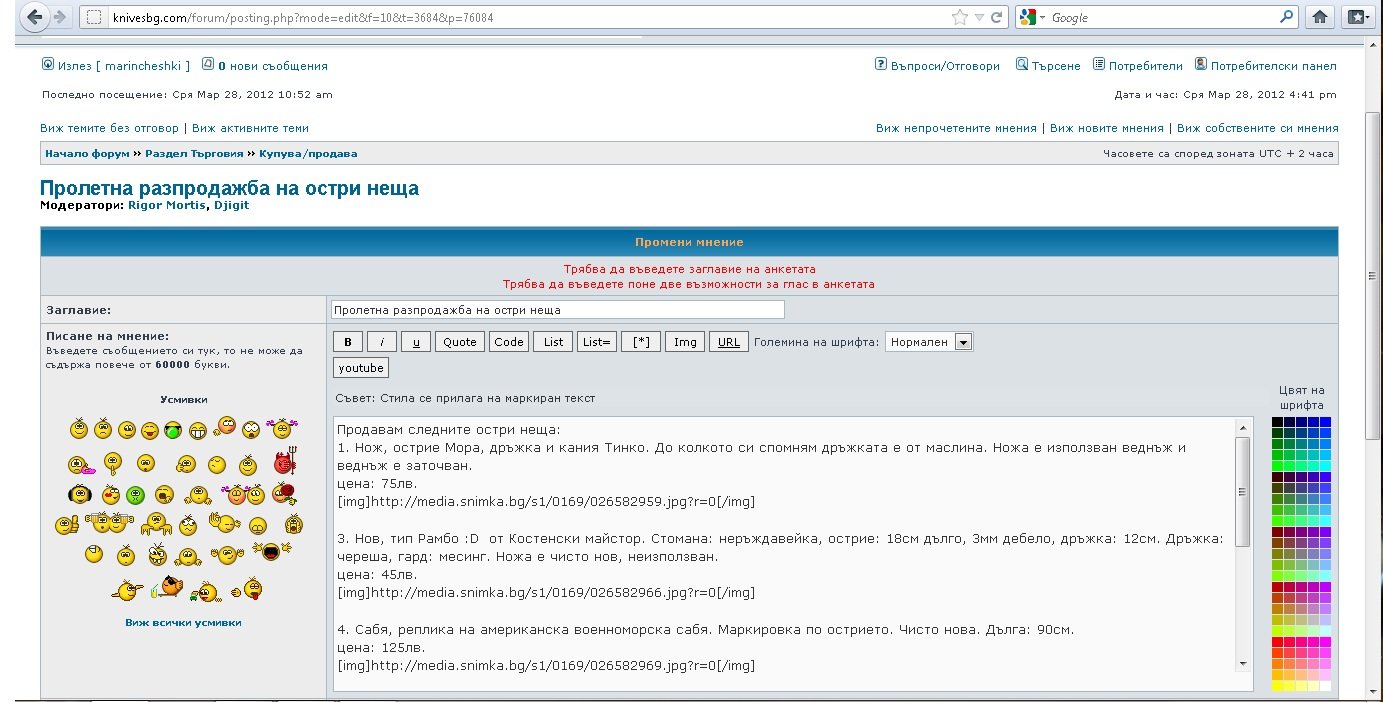Open Потребителски панел
This screenshot has height=702, width=1383.
1266,66
